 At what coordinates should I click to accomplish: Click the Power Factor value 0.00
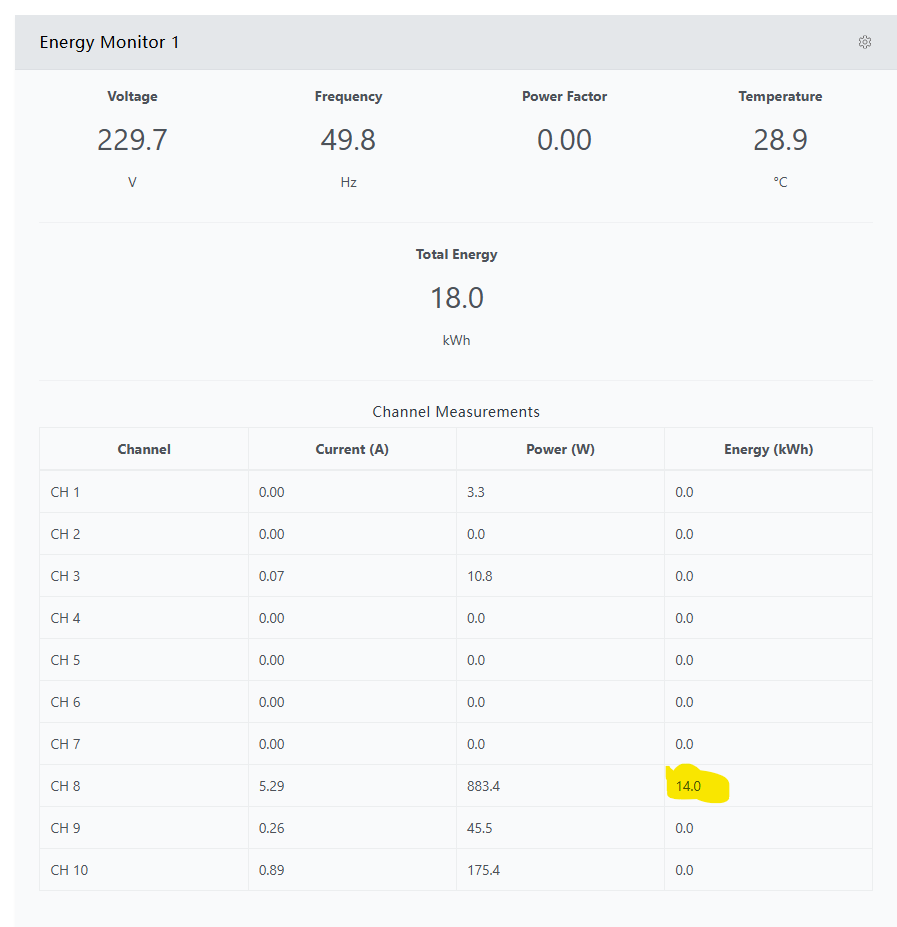coord(564,140)
